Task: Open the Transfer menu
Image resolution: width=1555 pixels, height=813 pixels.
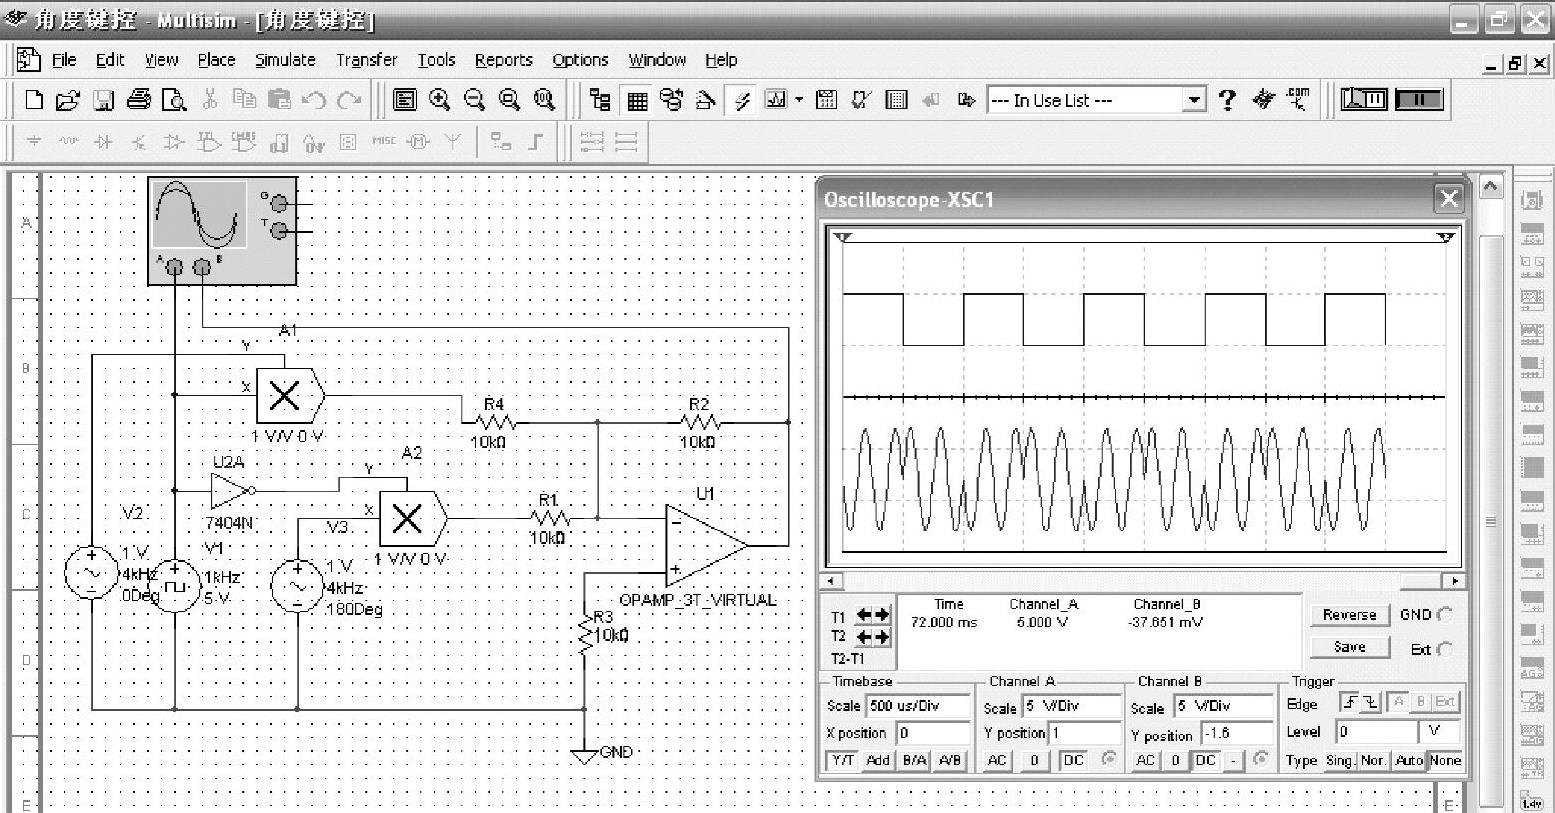Action: pos(366,60)
